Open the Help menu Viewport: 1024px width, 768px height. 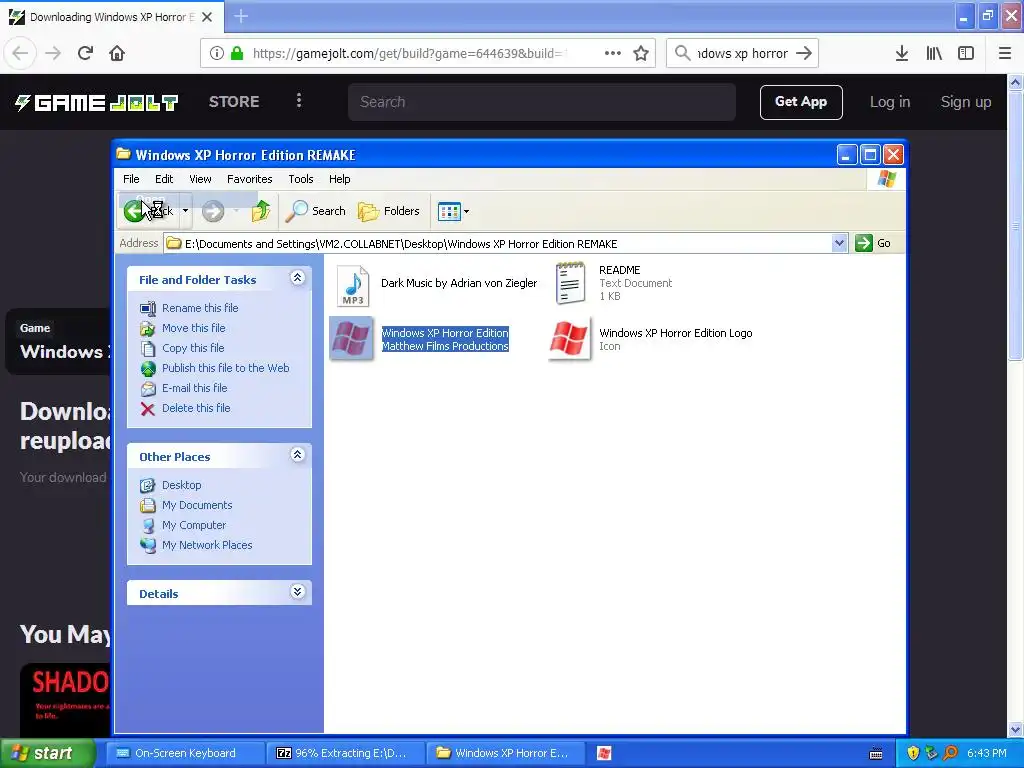pos(340,179)
